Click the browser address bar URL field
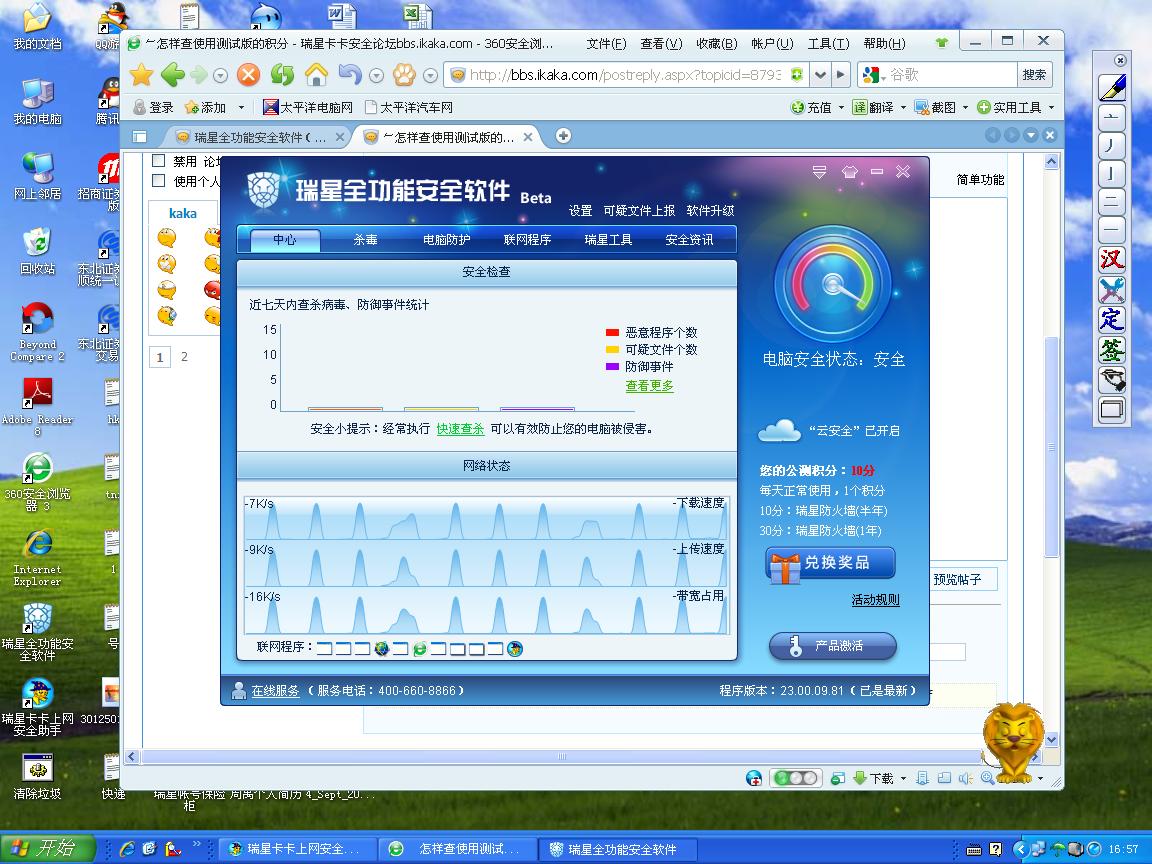1152x864 pixels. point(624,74)
